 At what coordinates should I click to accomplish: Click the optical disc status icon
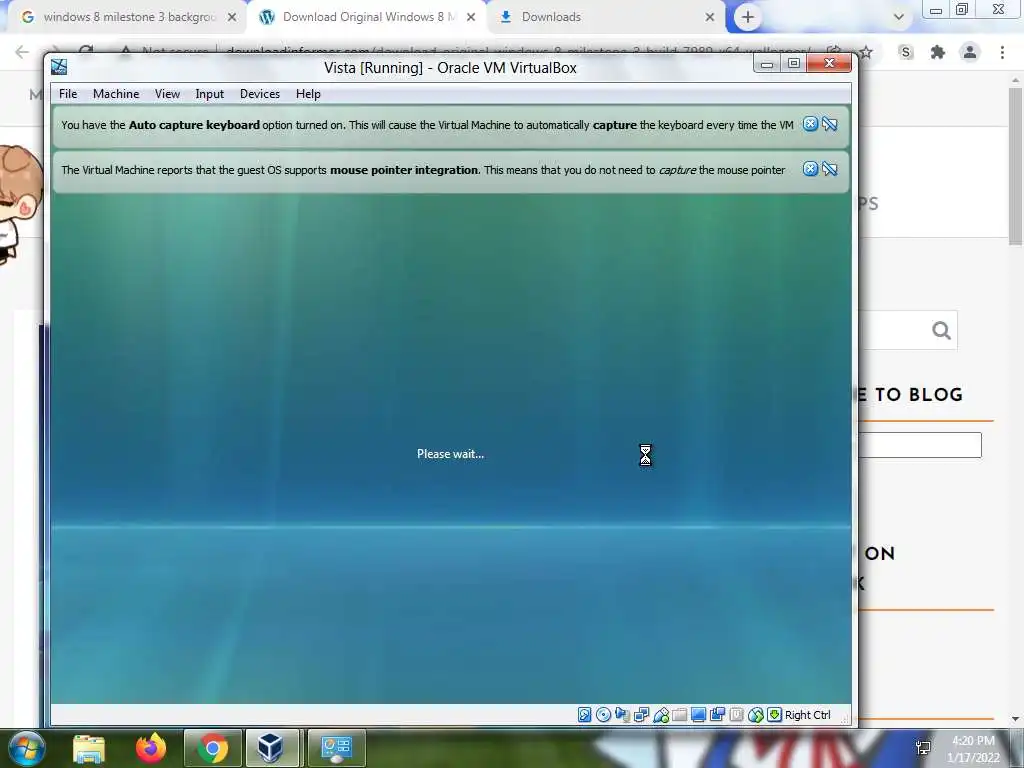point(603,715)
